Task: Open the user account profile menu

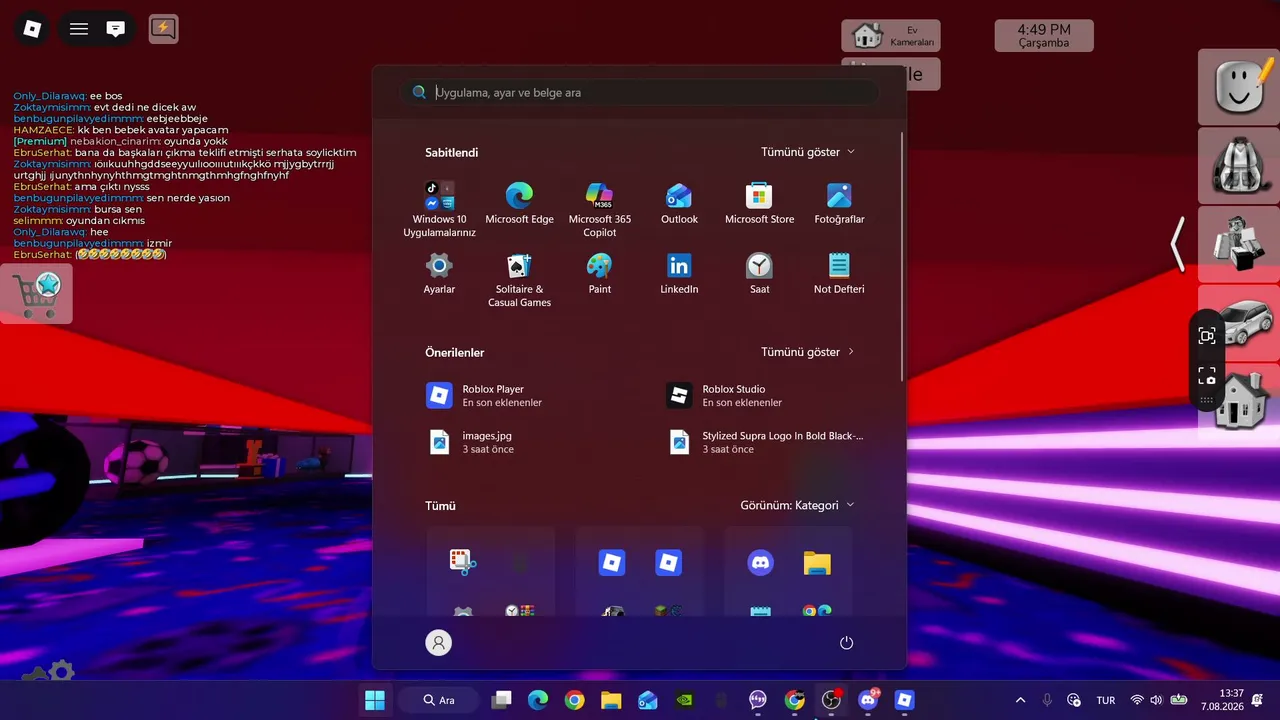Action: 439,643
